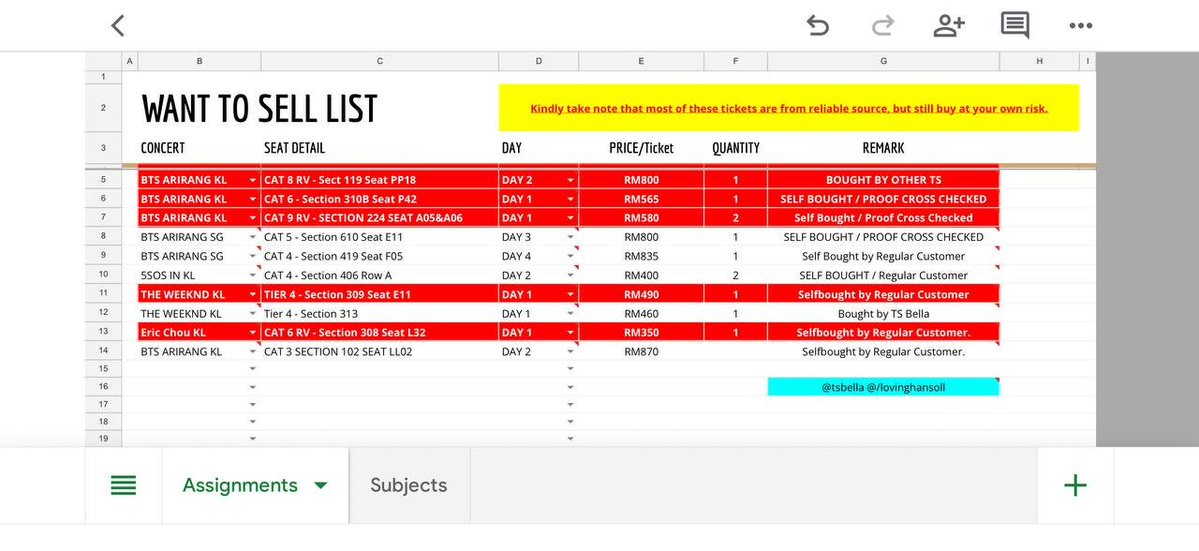Viewport: 1199px width, 551px height.
Task: Open the three-dot more options menu
Action: [1080, 26]
